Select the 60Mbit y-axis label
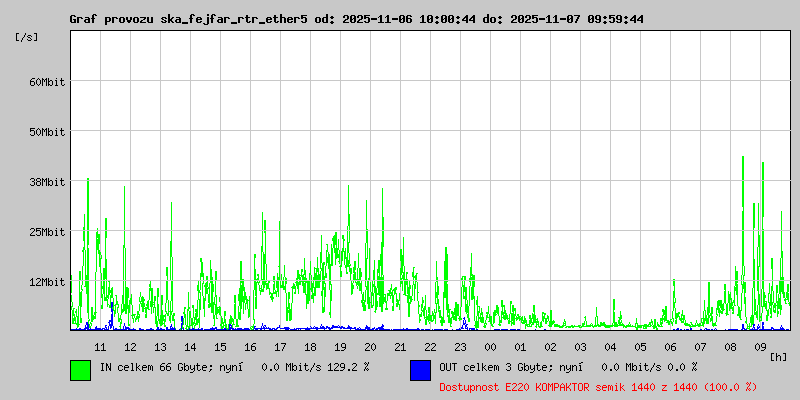 [46, 81]
